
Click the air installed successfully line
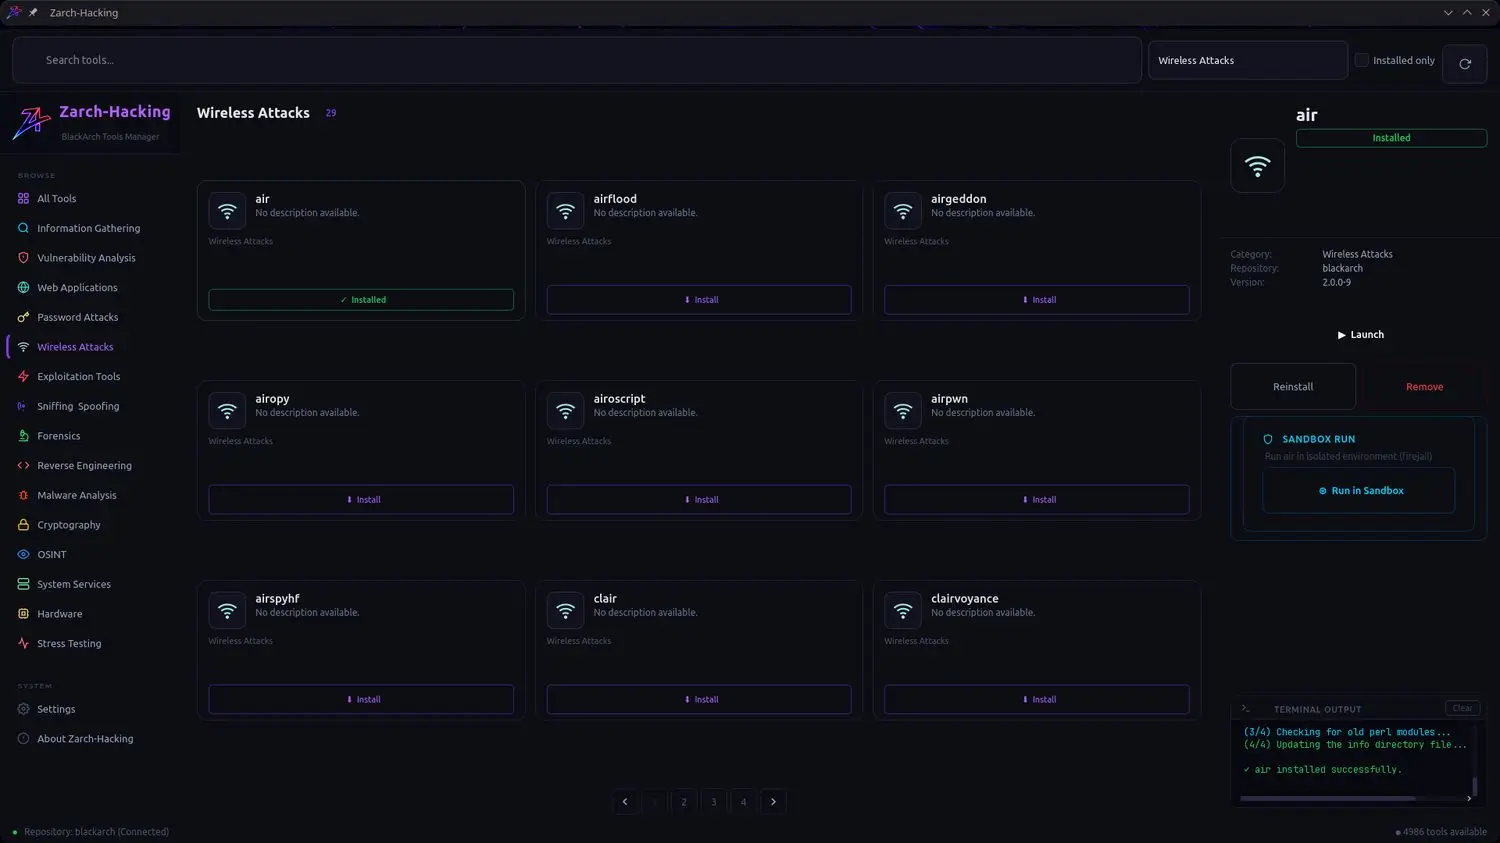1322,770
